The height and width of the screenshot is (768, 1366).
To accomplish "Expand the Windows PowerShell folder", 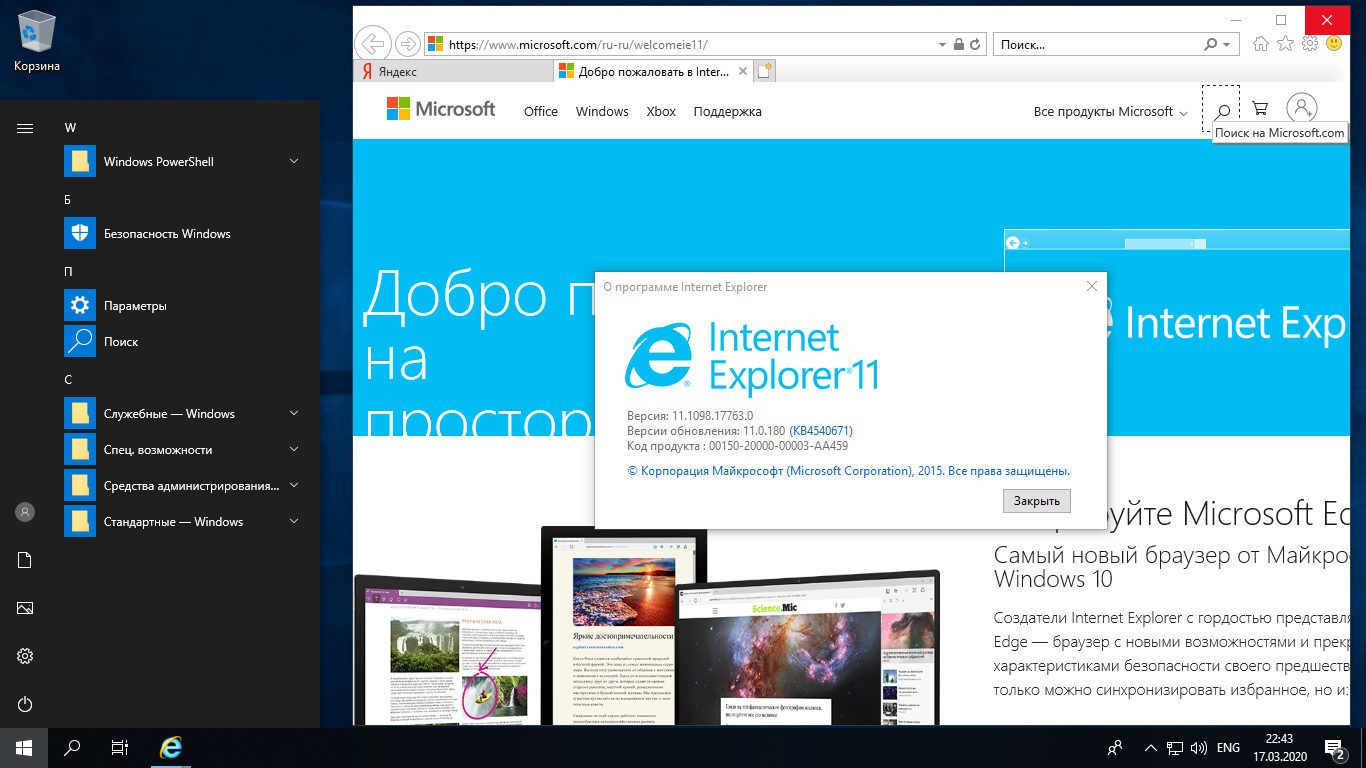I will (x=182, y=162).
